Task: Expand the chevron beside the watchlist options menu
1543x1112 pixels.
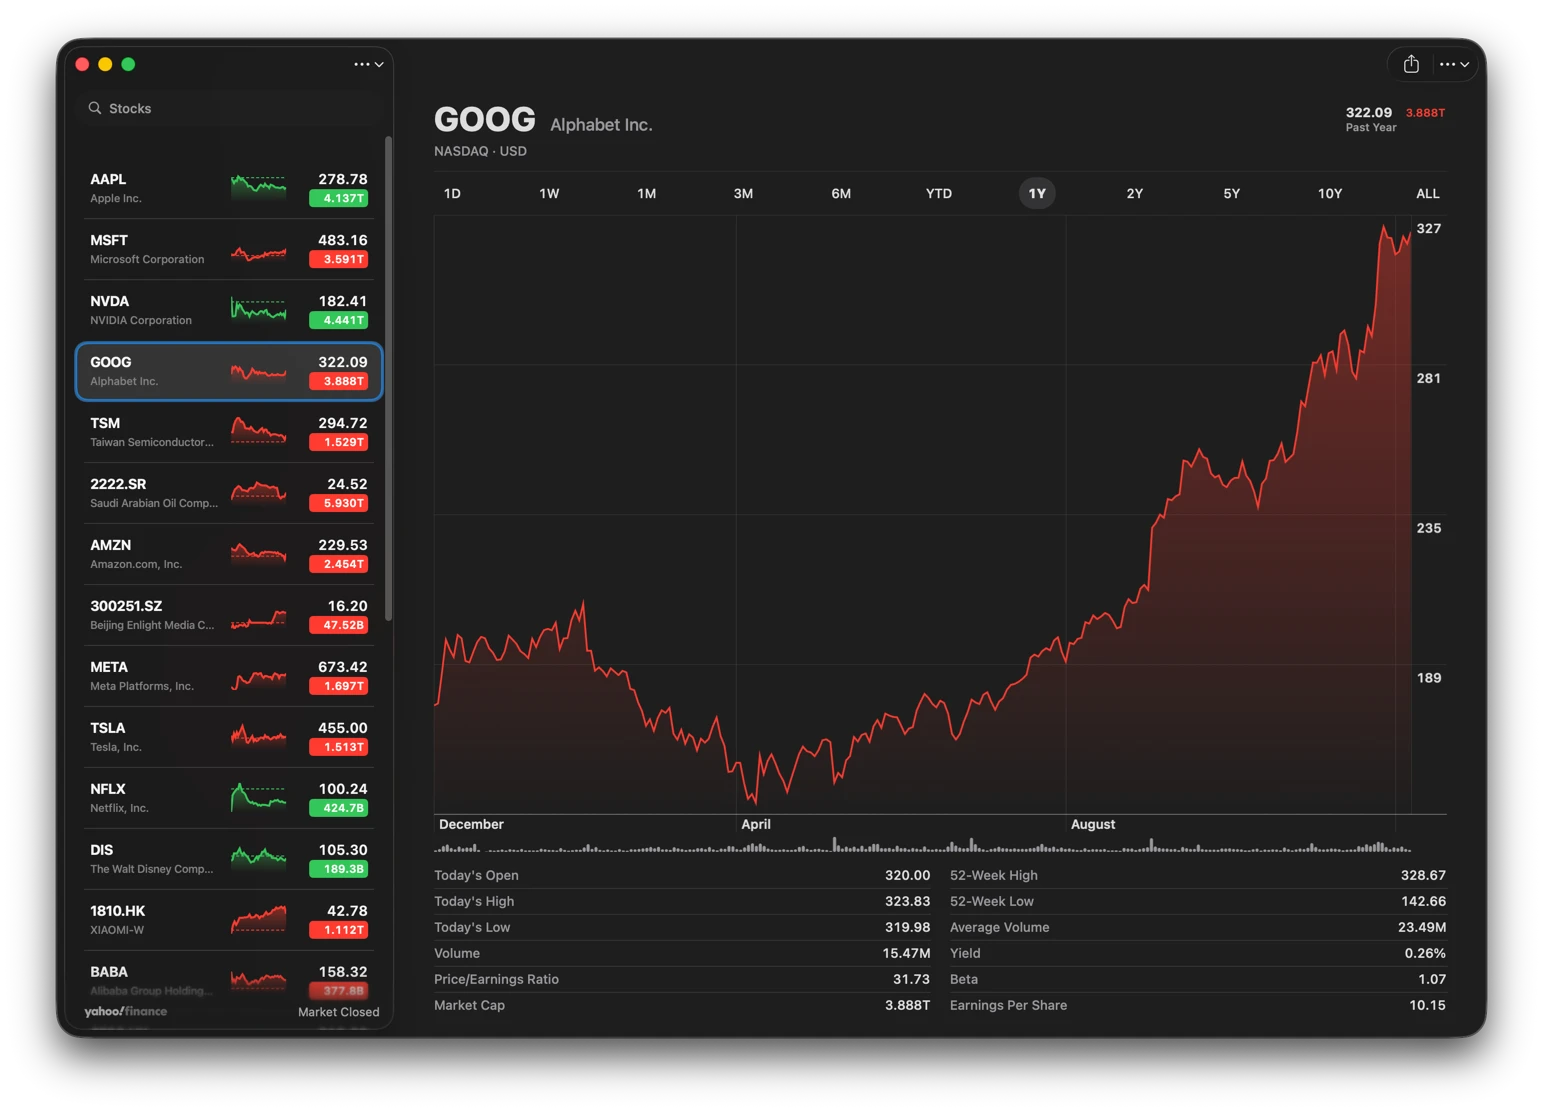Action: [x=378, y=65]
